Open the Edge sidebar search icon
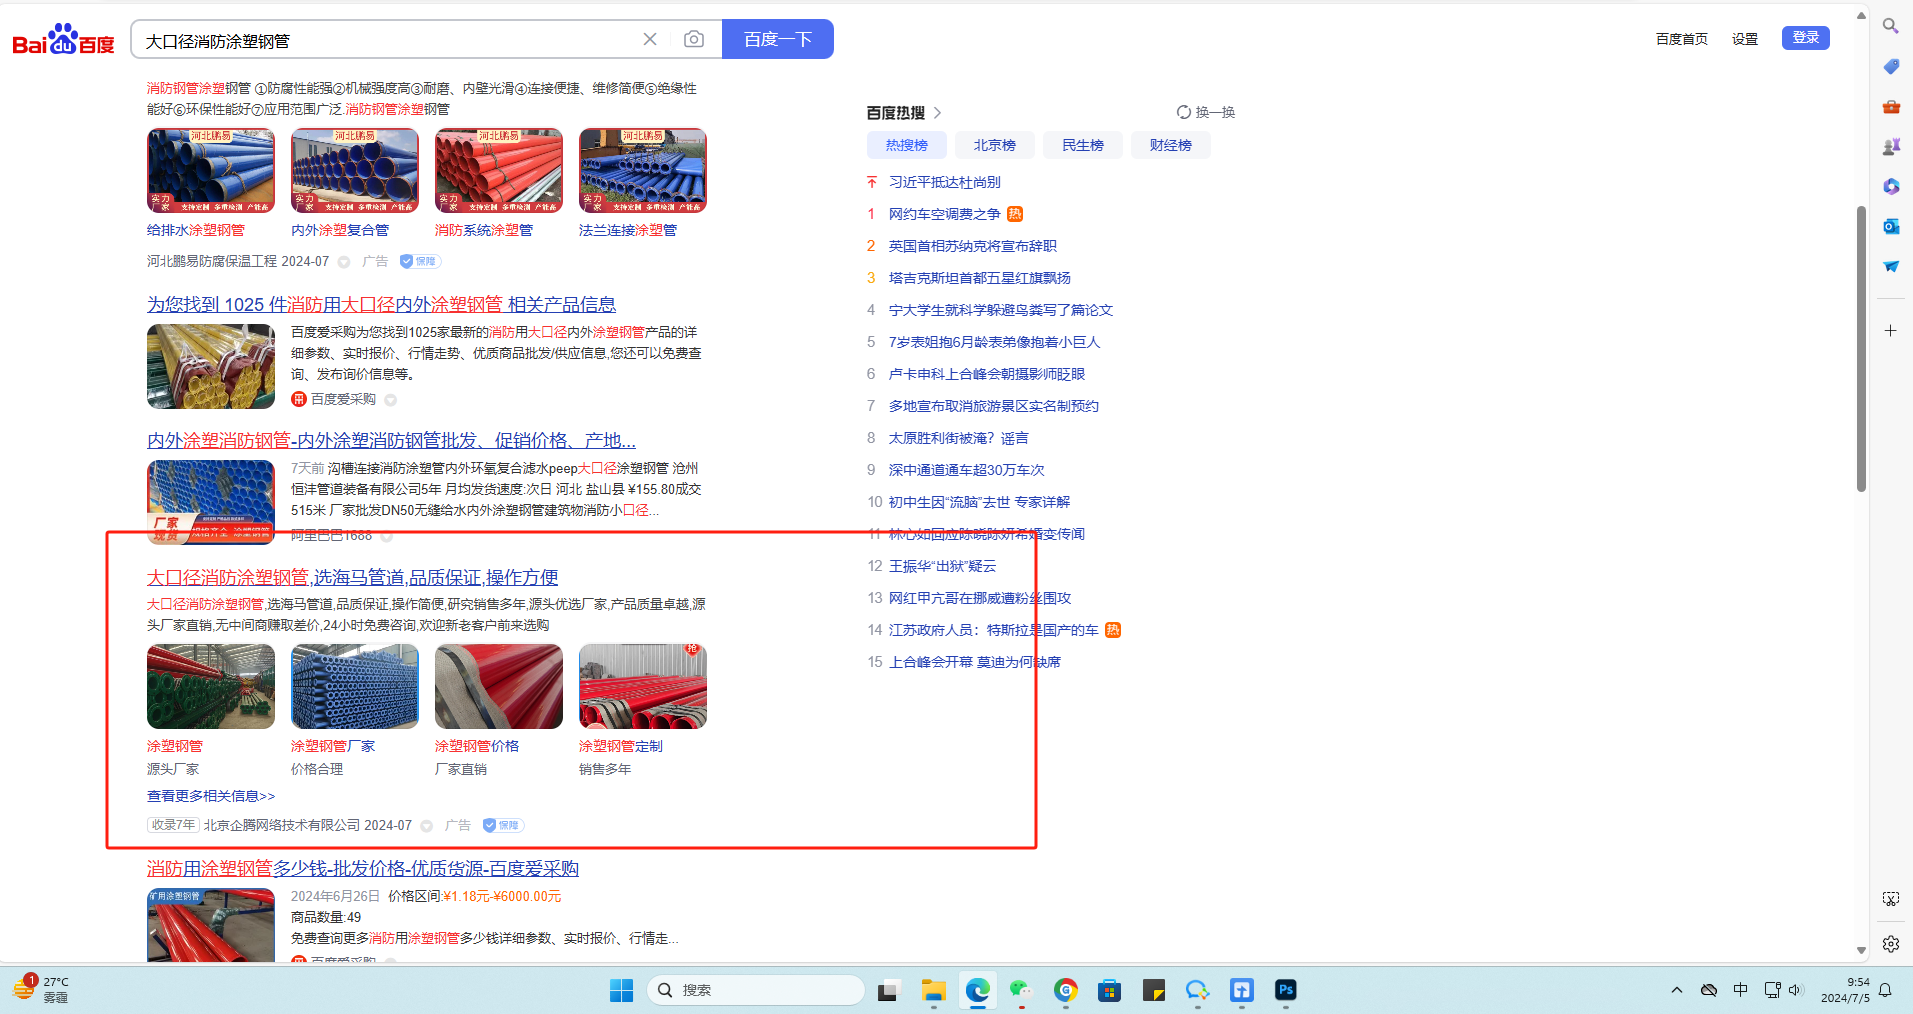 [x=1890, y=26]
